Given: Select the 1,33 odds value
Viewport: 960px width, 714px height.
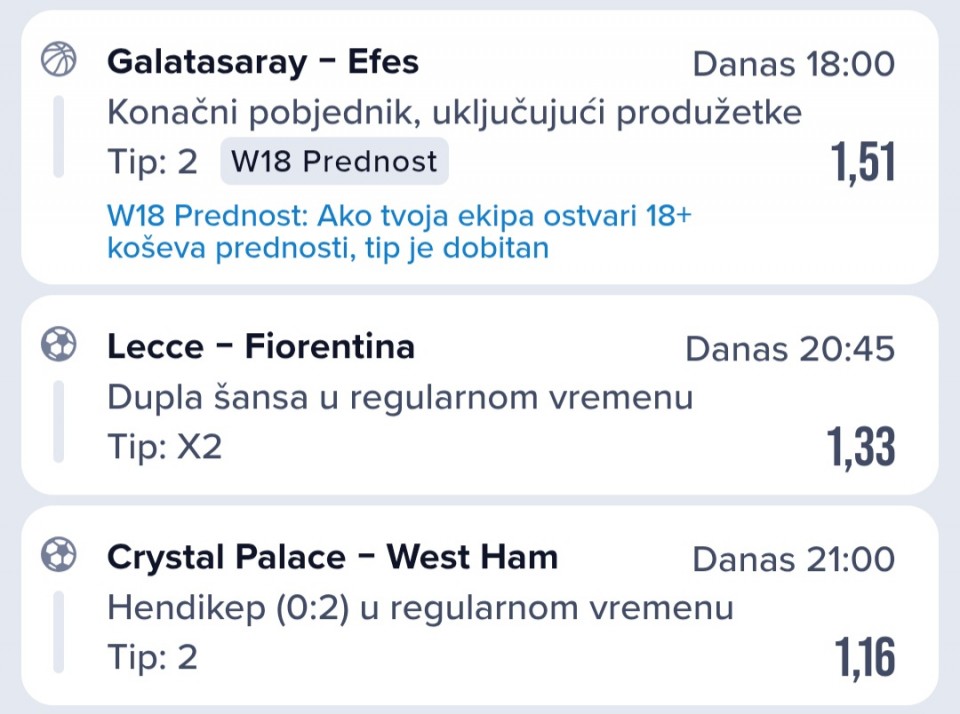Looking at the screenshot, I should pyautogui.click(x=861, y=447).
